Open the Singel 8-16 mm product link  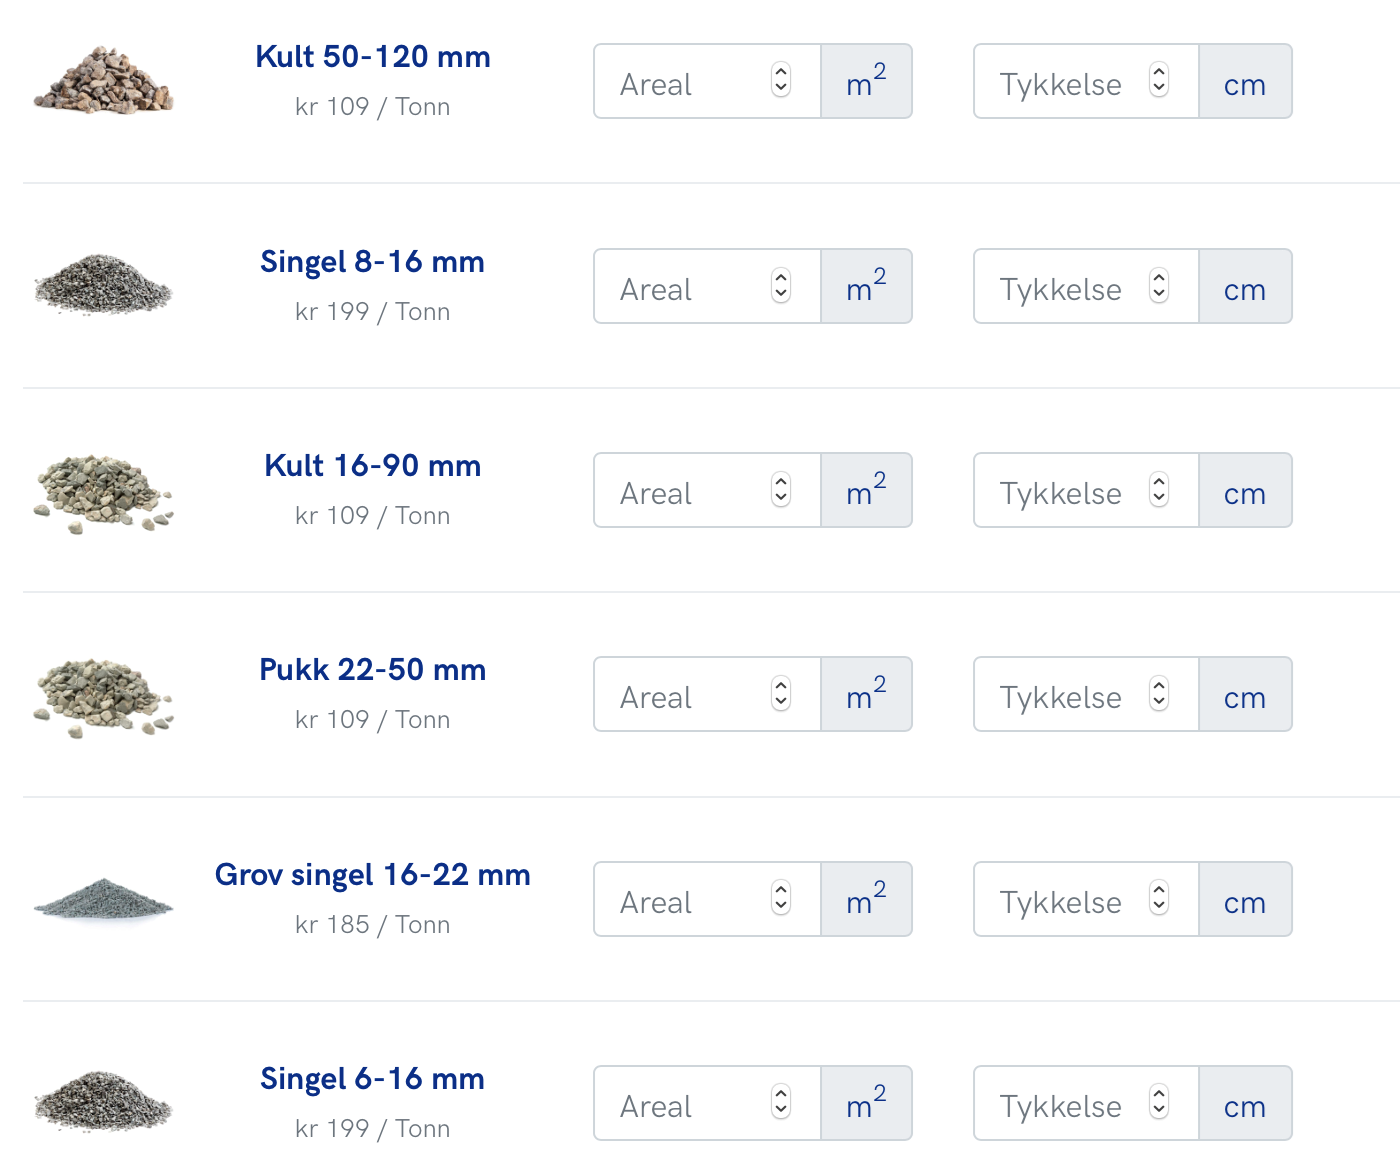tap(372, 262)
